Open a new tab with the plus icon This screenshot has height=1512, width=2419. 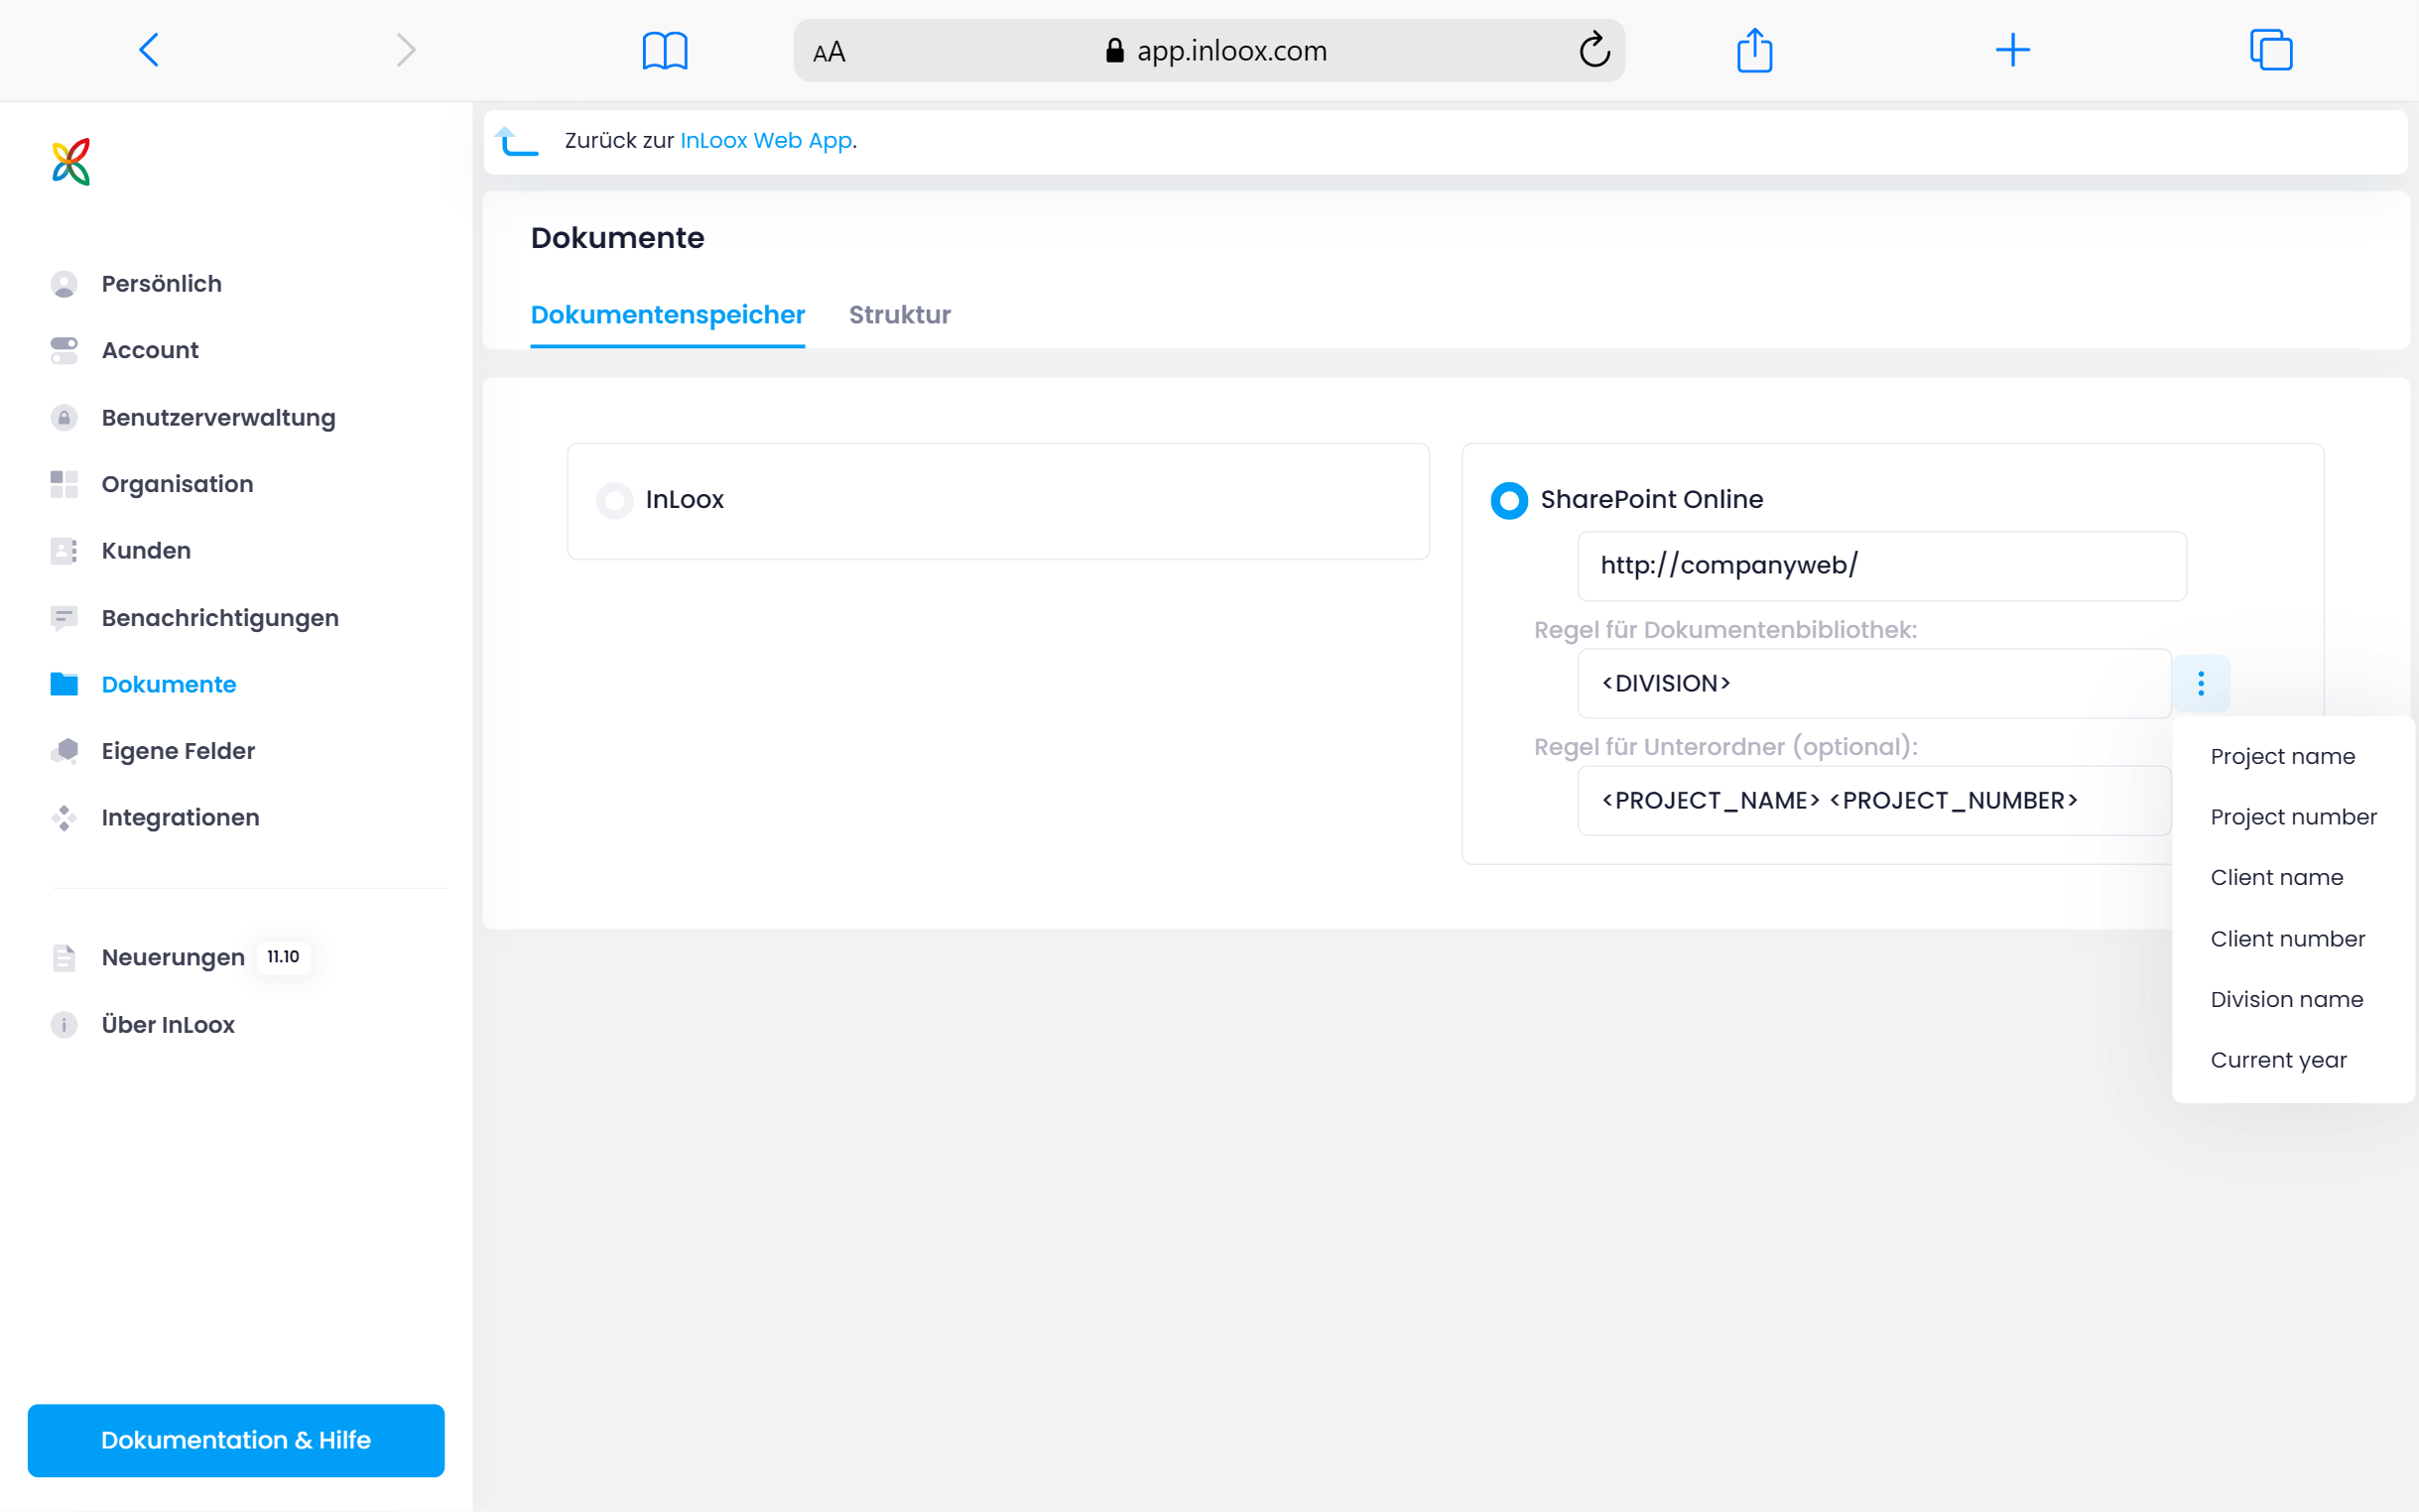[2012, 49]
